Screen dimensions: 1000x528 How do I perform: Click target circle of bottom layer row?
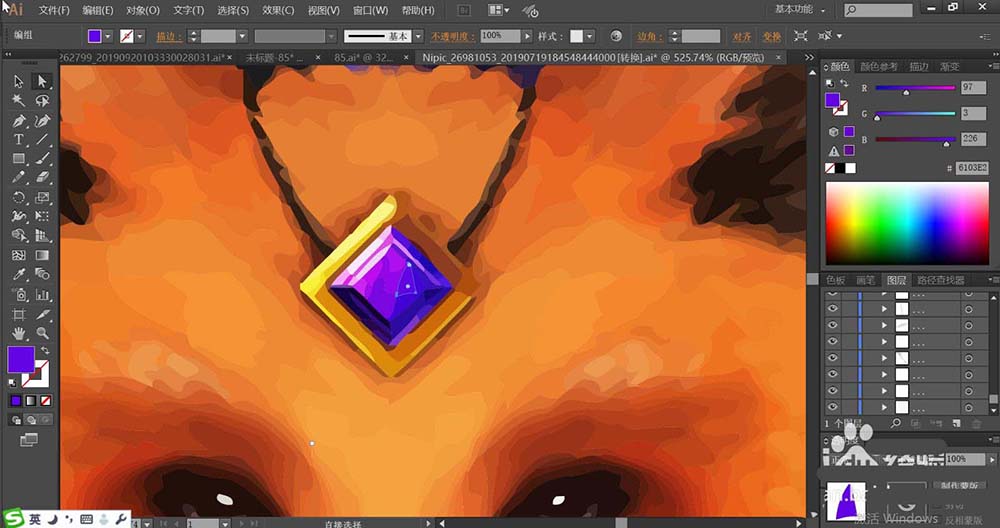click(x=968, y=407)
